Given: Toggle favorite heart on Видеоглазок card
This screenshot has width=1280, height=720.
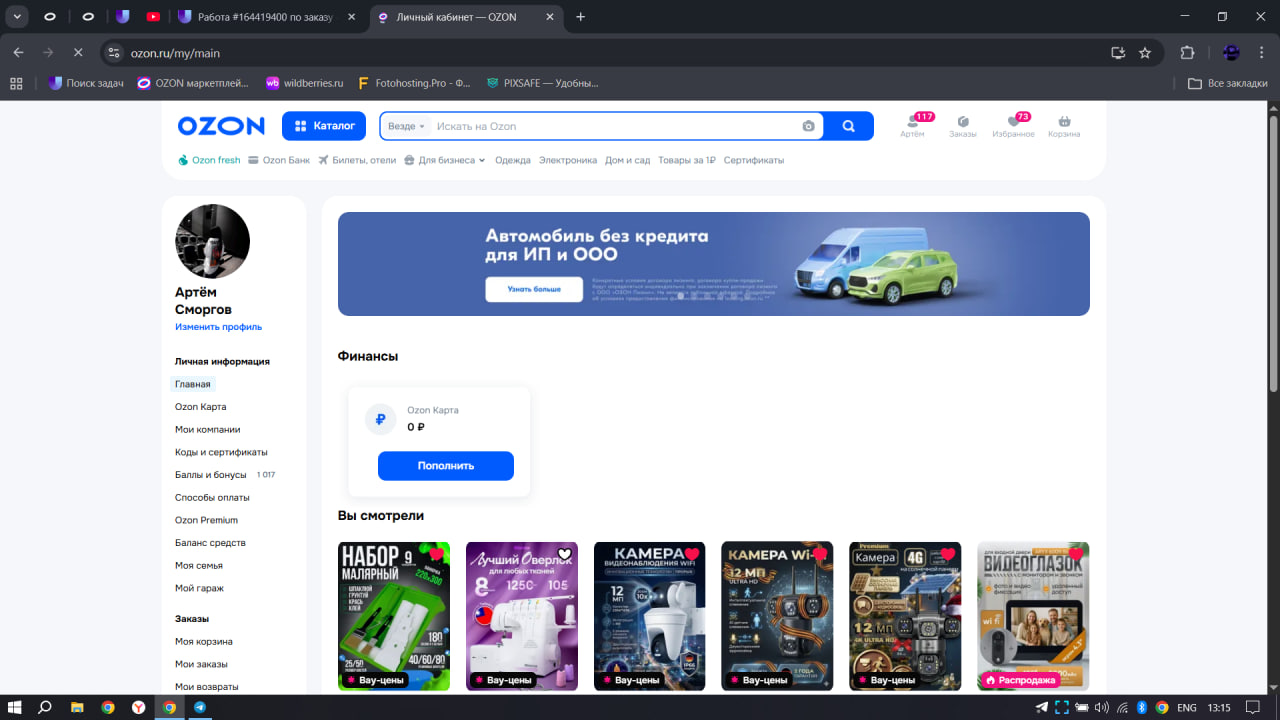Looking at the screenshot, I should tap(1076, 554).
